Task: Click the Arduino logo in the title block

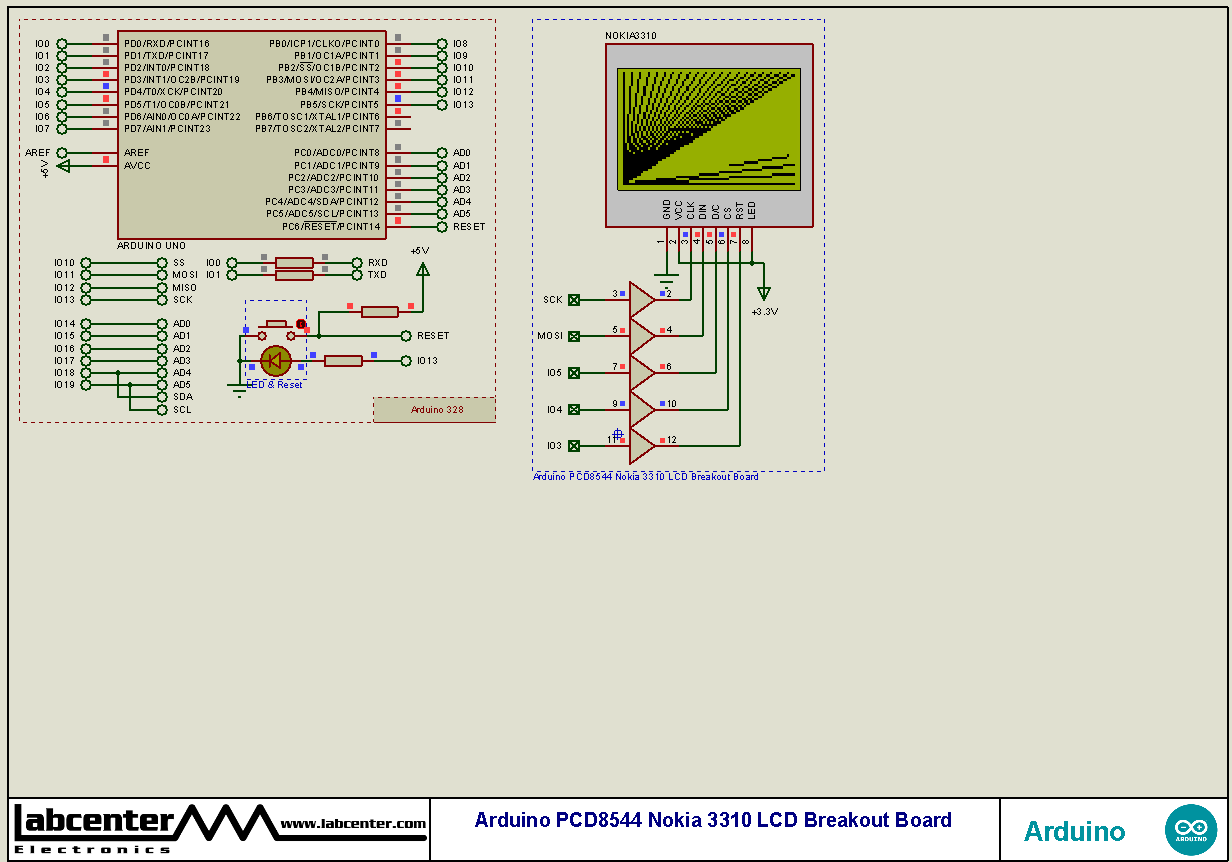Action: point(1191,829)
